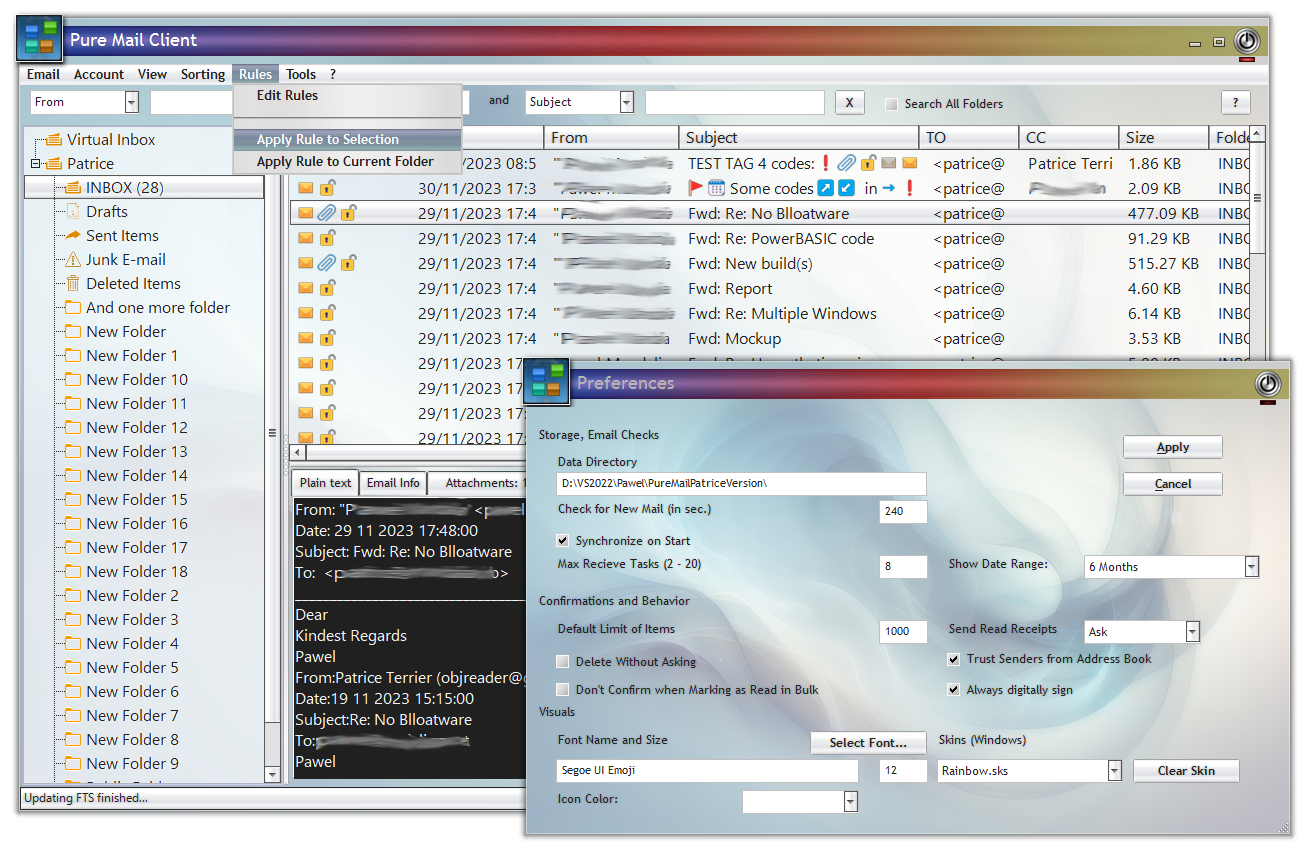Click the Deleted Items trash icon
This screenshot has width=1309, height=853.
click(x=73, y=284)
